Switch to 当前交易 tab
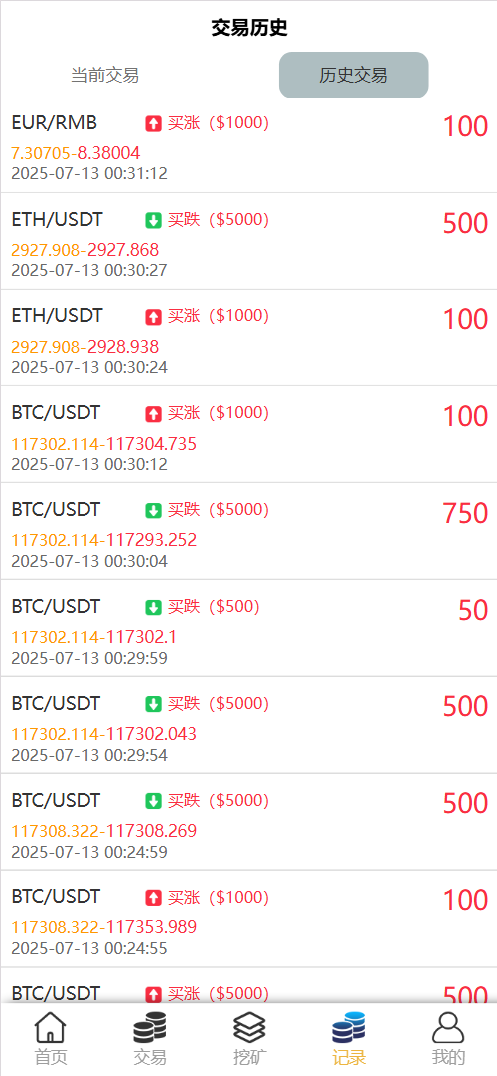Screen dimensions: 497x1076 105,75
